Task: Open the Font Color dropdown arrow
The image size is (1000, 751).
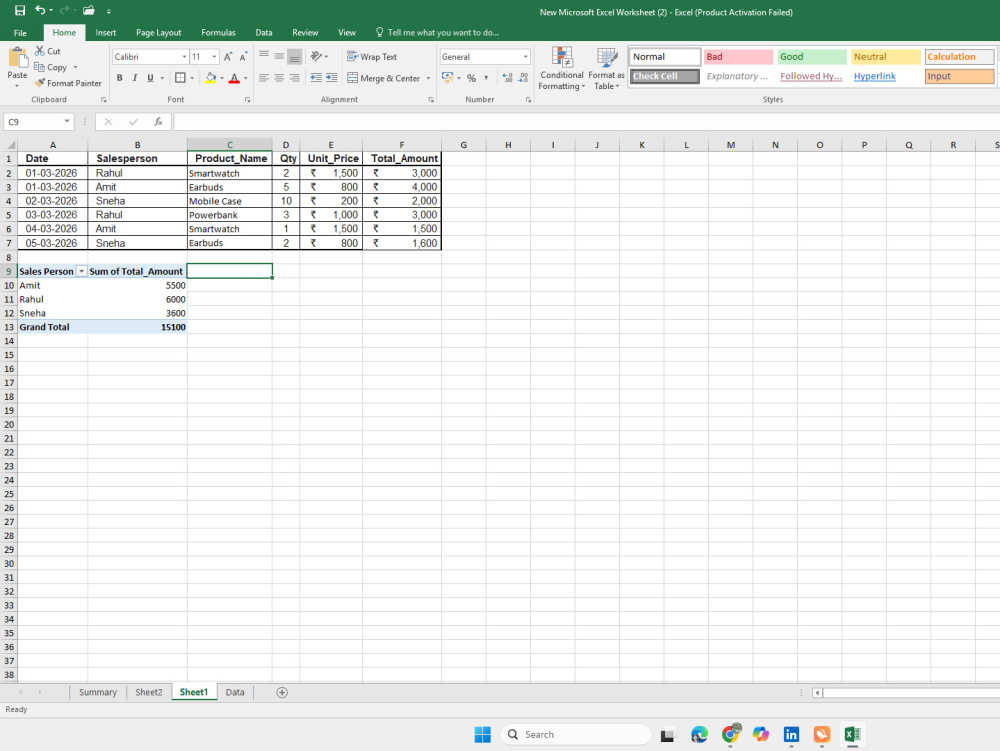Action: [246, 78]
